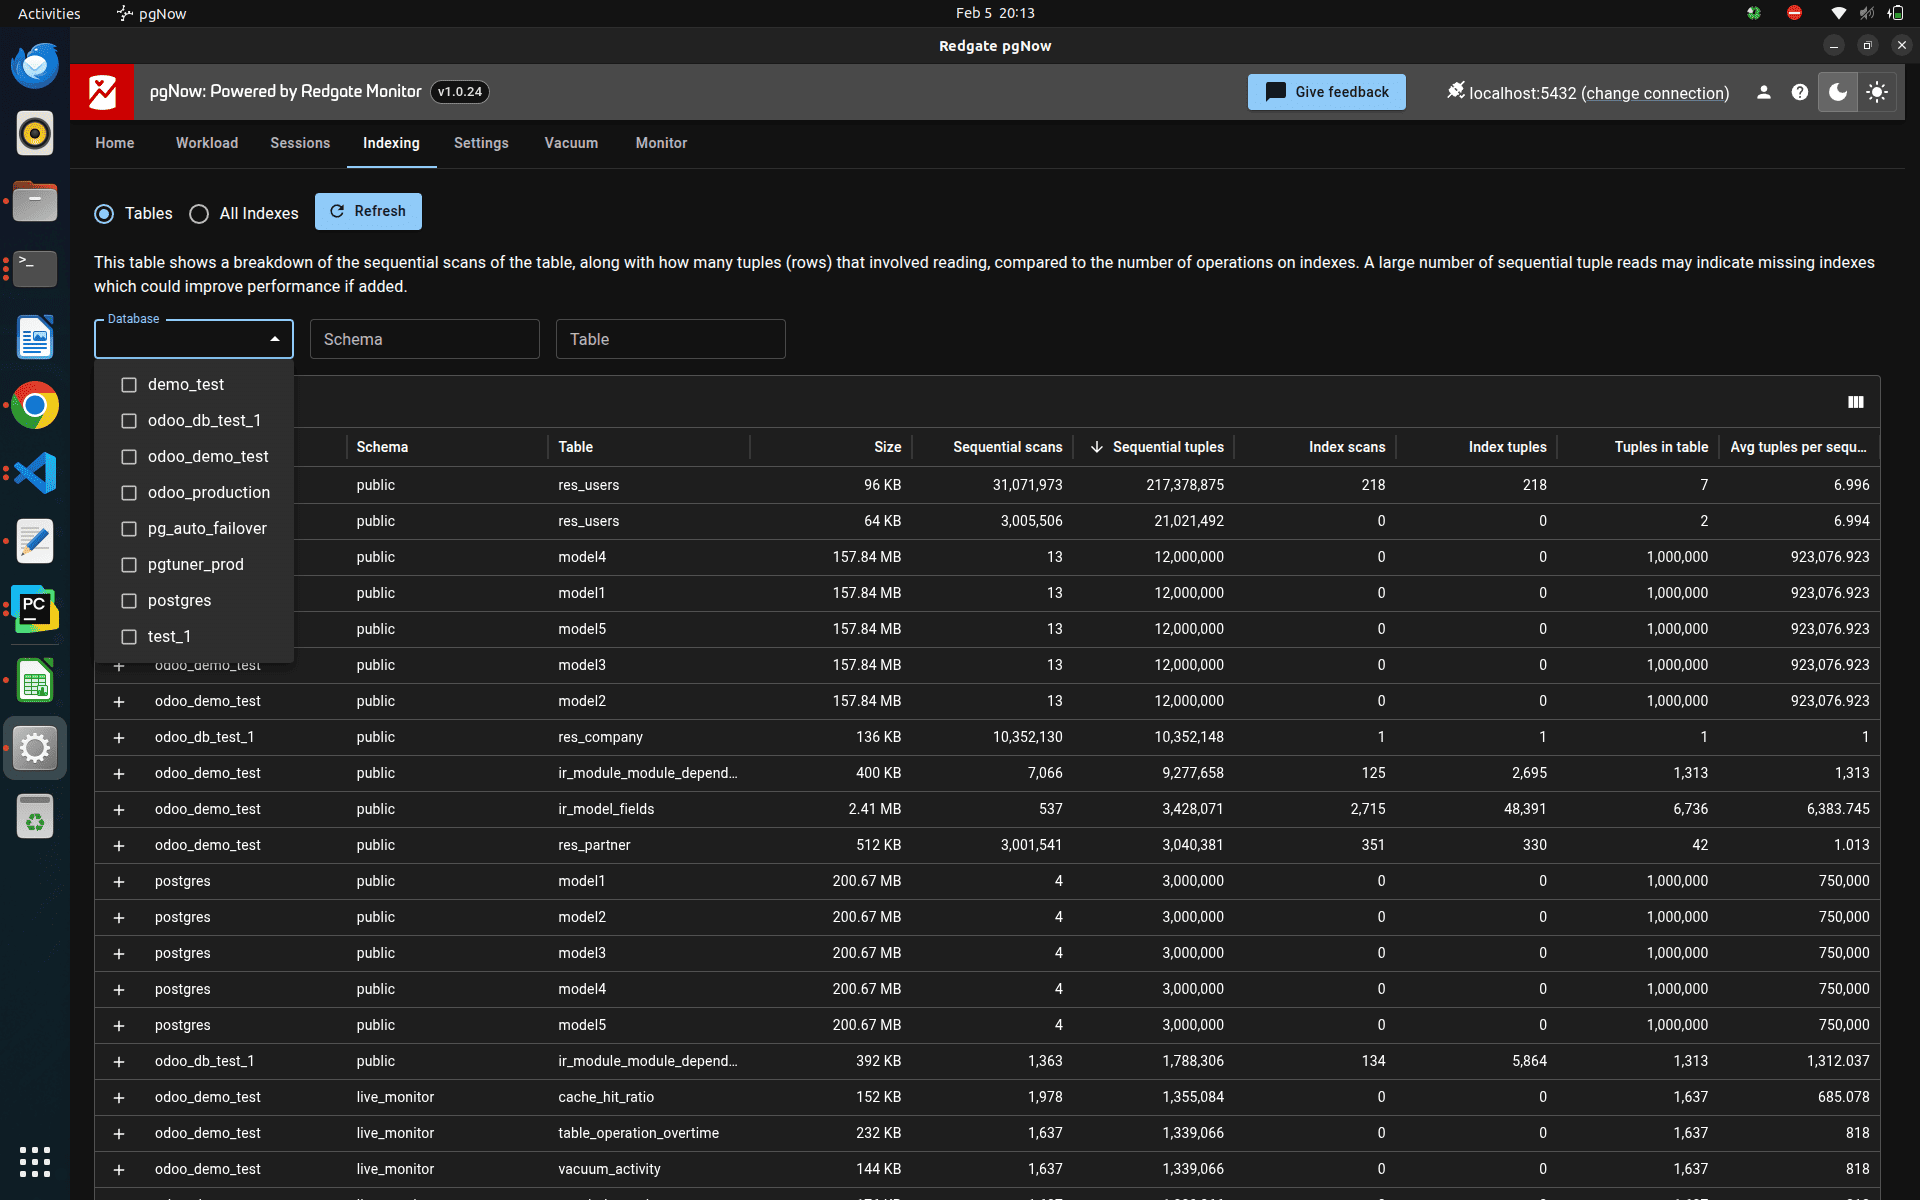Image resolution: width=1920 pixels, height=1200 pixels.
Task: Collapse the Database dropdown arrow
Action: pyautogui.click(x=274, y=338)
